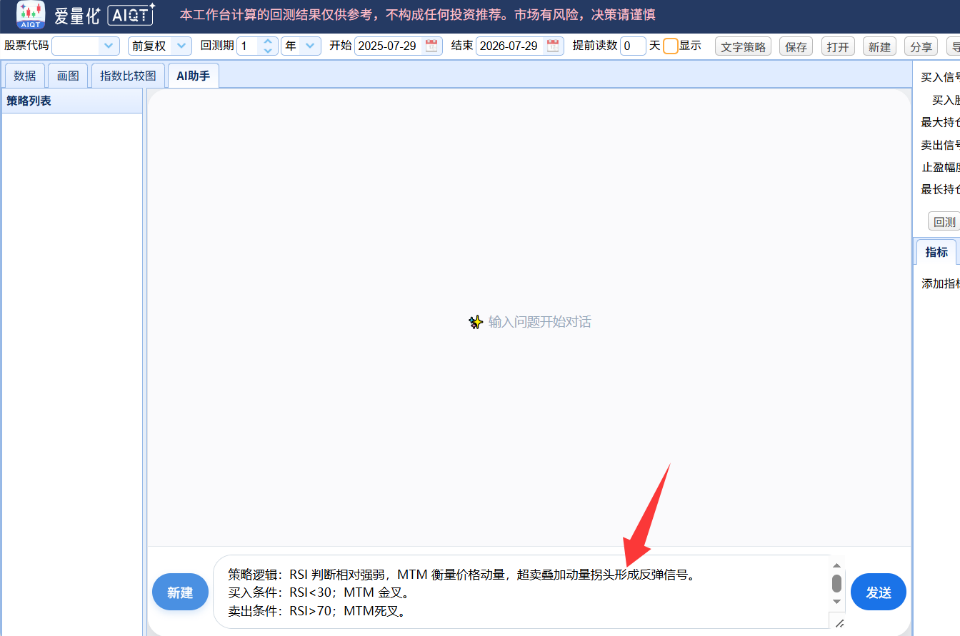Click the scroll-up arrow in message box
Viewport: 960px width, 636px height.
tap(836, 566)
